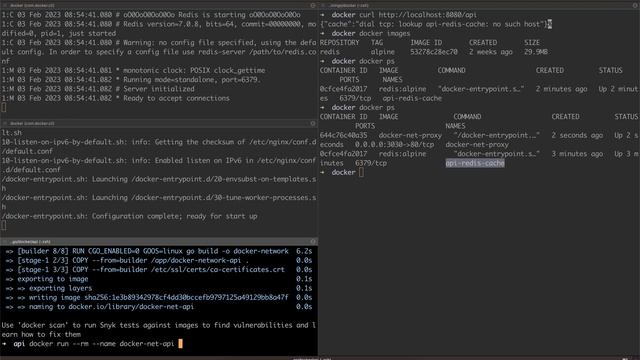Viewport: 640px width, 360px height.
Task: Click 'Getting the checksum' nginx info line
Action: pyautogui.click(x=159, y=147)
